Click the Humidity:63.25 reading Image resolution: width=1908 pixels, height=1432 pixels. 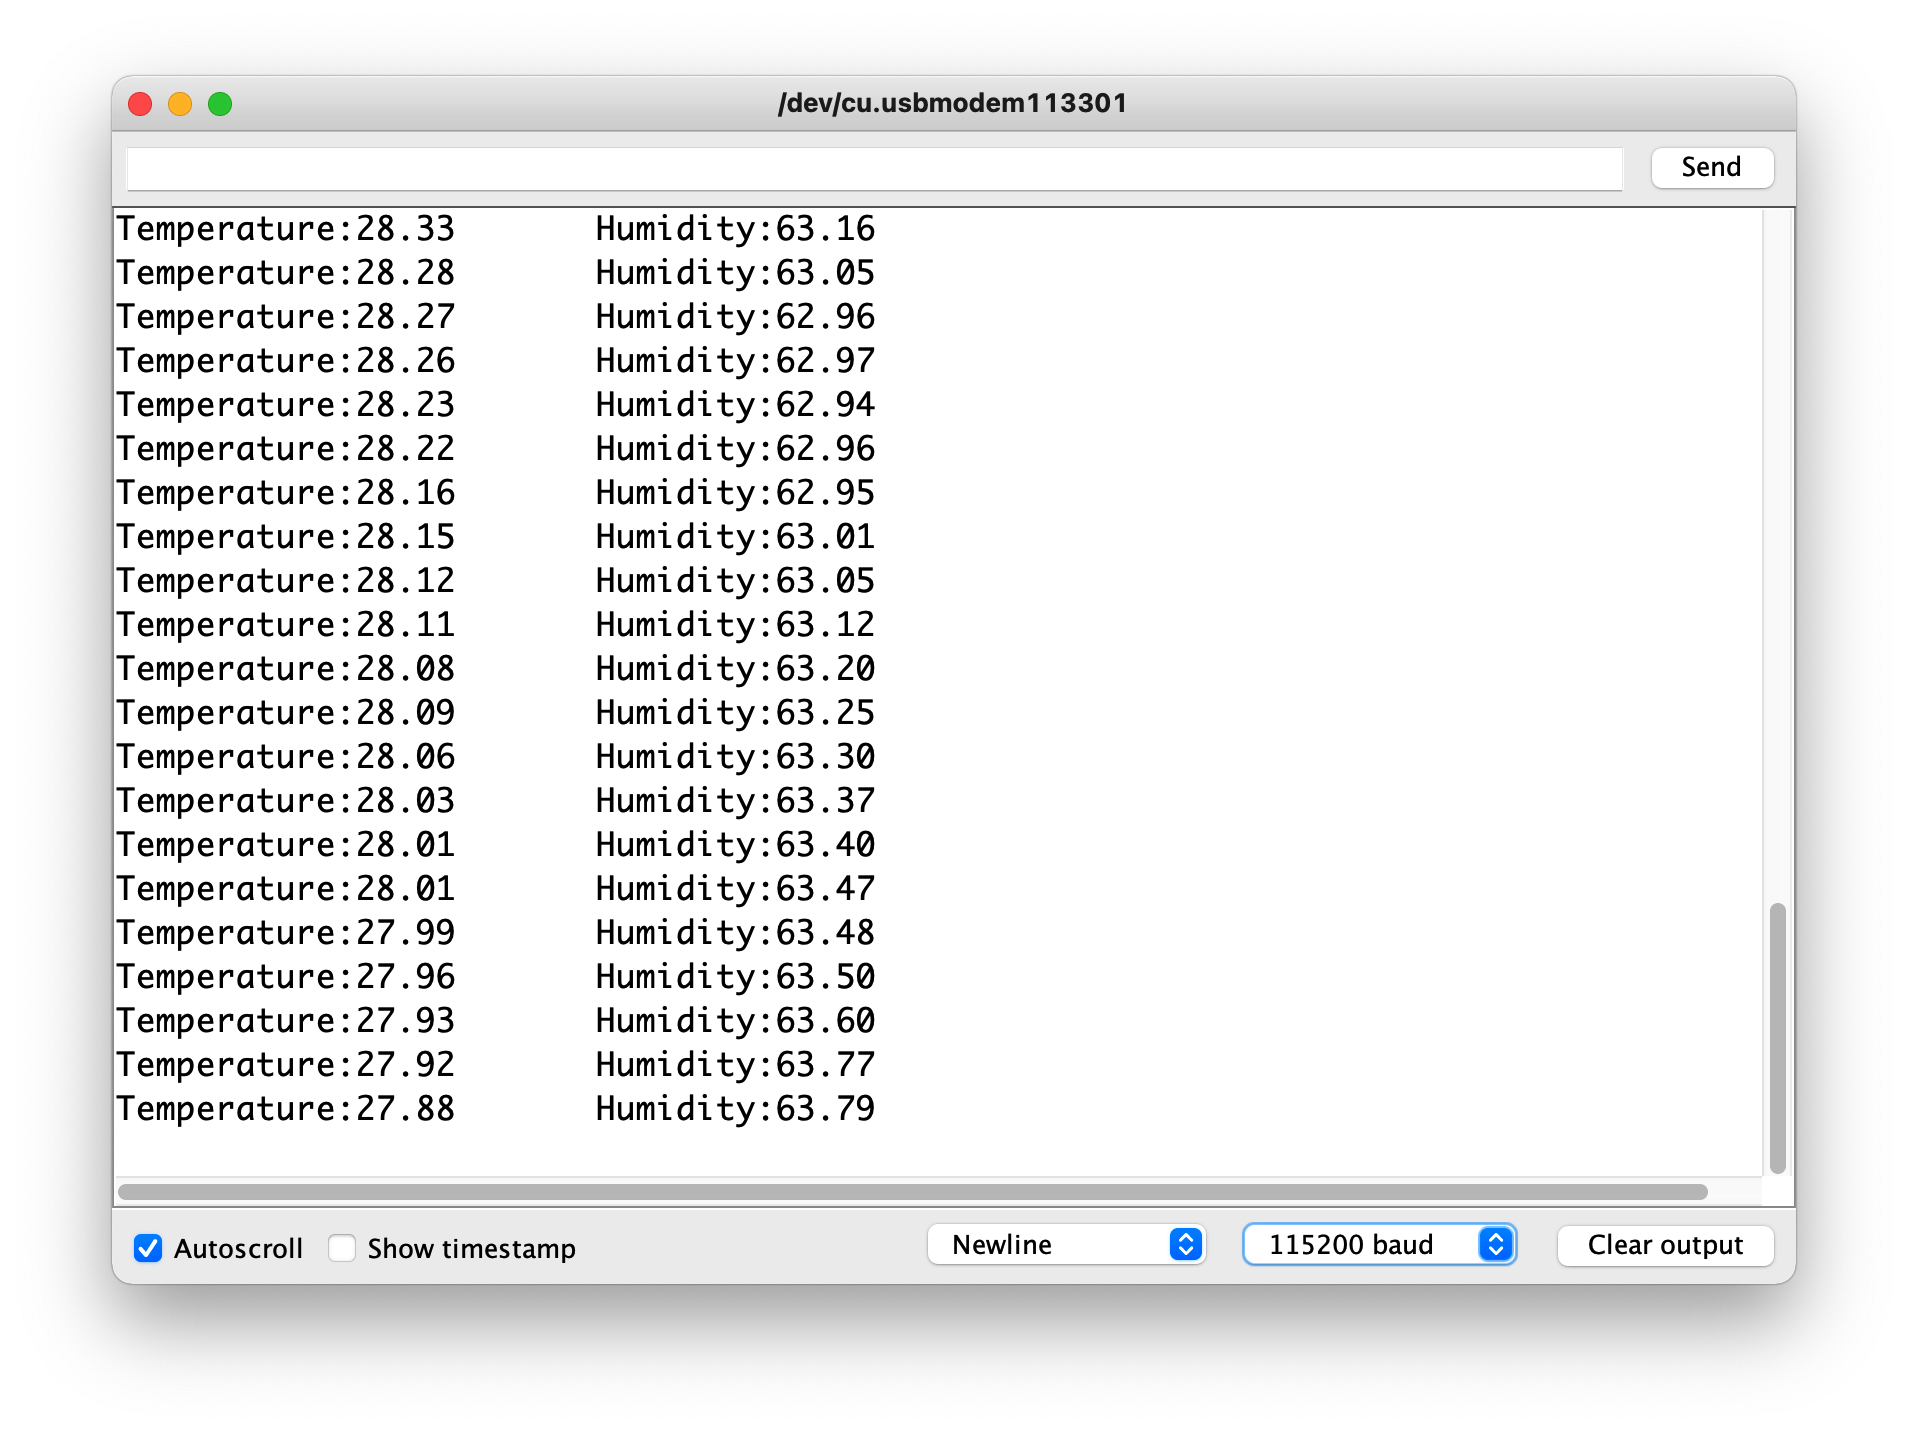(735, 713)
